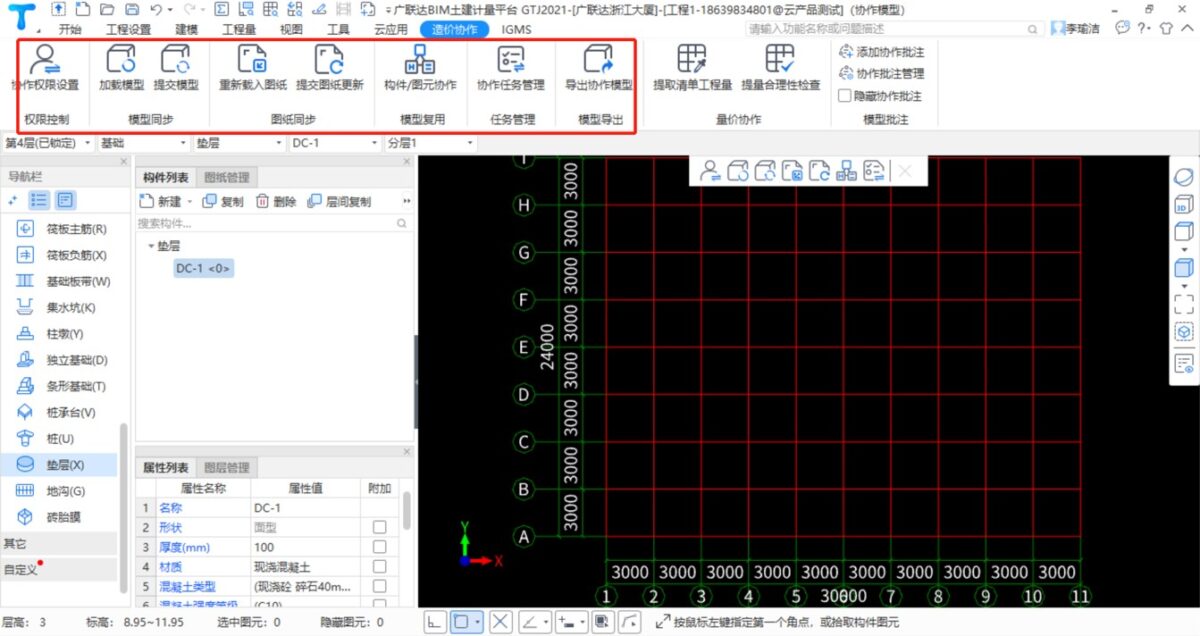The width and height of the screenshot is (1200, 636).
Task: Click 导出协作模型 in the ribbon
Action: point(598,68)
